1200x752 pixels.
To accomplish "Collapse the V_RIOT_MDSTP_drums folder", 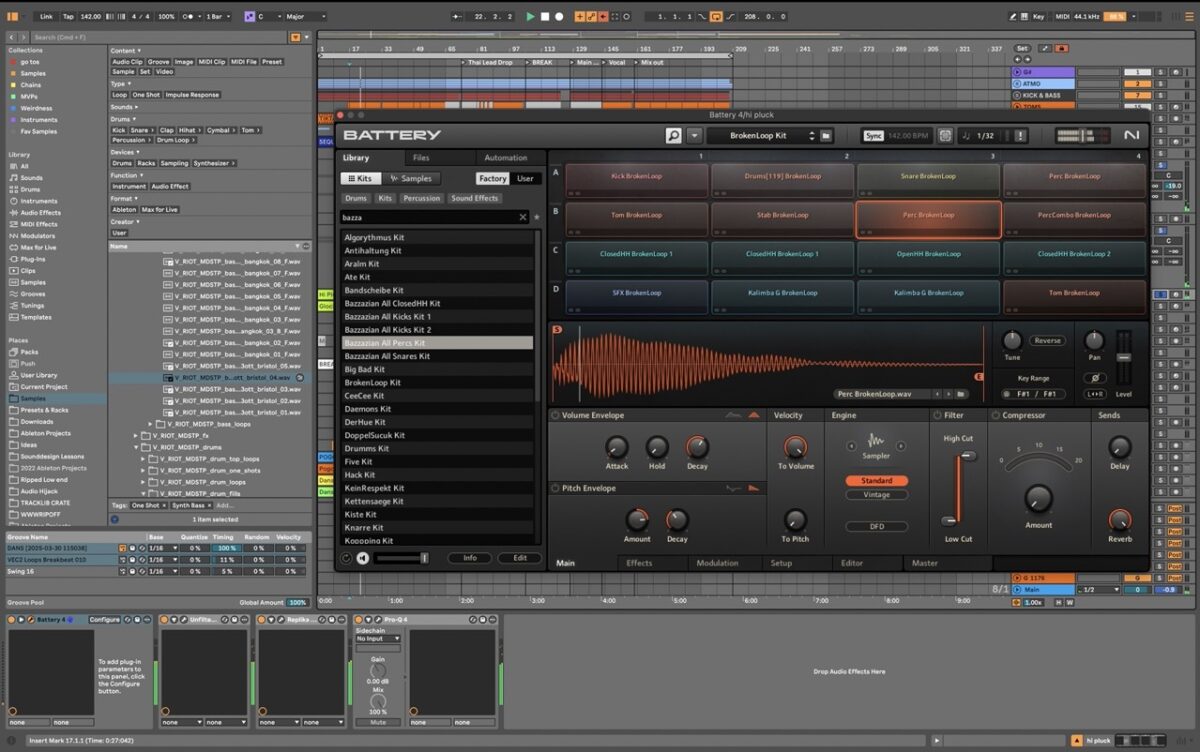I will point(137,447).
